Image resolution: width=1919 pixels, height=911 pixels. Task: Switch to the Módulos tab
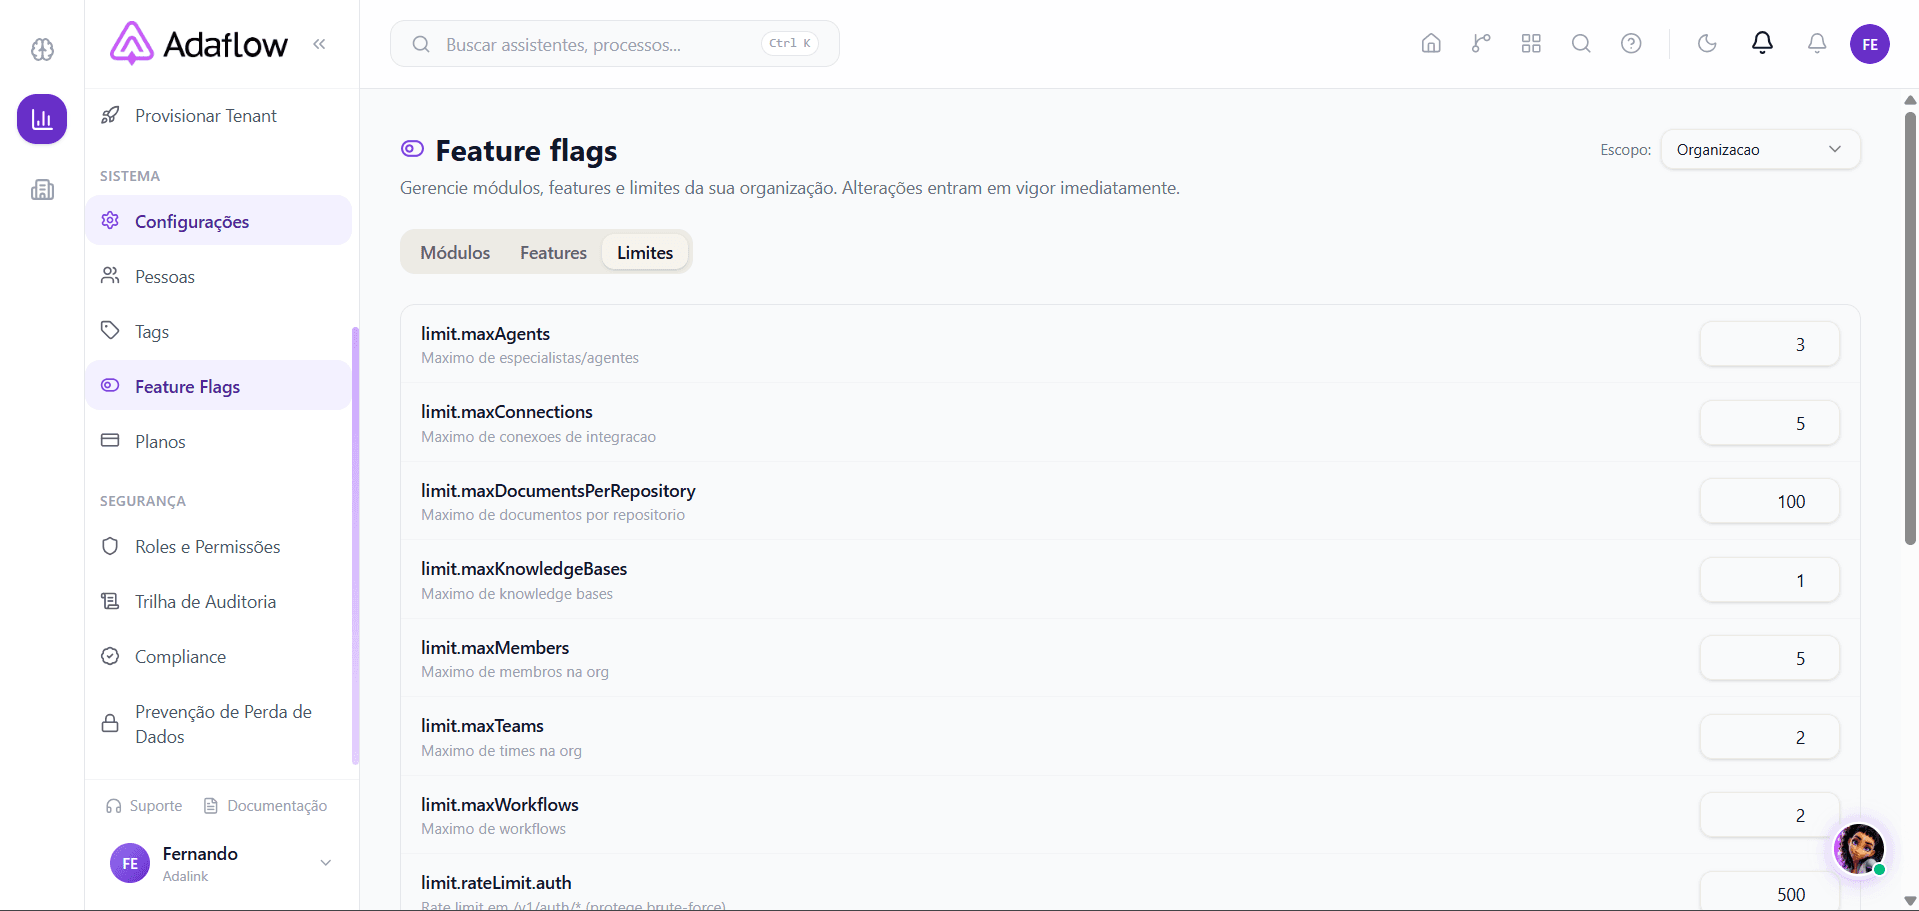point(455,253)
